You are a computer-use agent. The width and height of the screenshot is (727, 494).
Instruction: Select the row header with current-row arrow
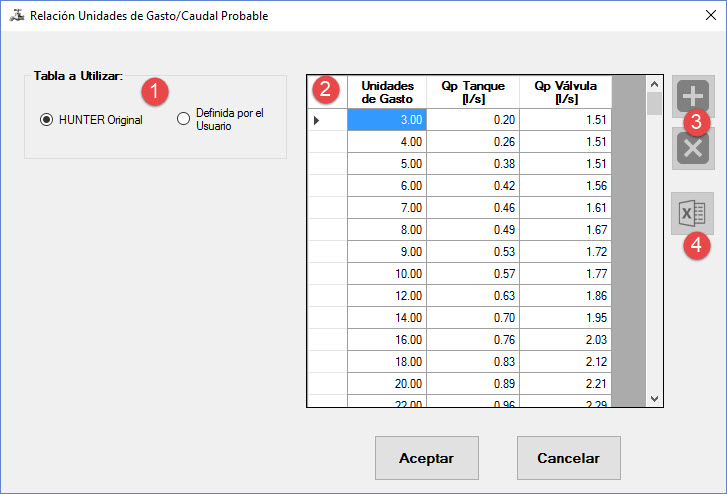click(327, 120)
